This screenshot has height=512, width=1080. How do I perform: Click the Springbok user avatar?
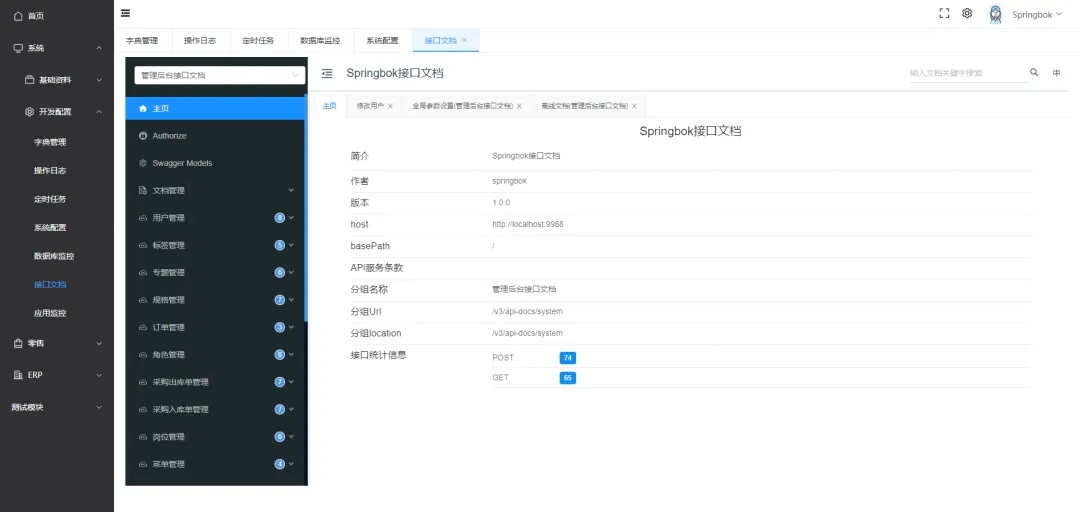pyautogui.click(x=995, y=14)
